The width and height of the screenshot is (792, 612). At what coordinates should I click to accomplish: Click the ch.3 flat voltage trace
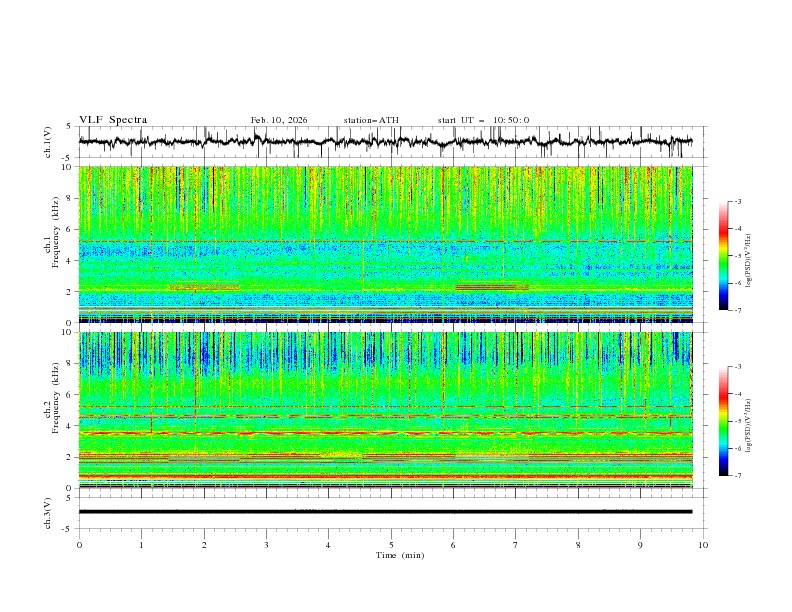point(385,512)
